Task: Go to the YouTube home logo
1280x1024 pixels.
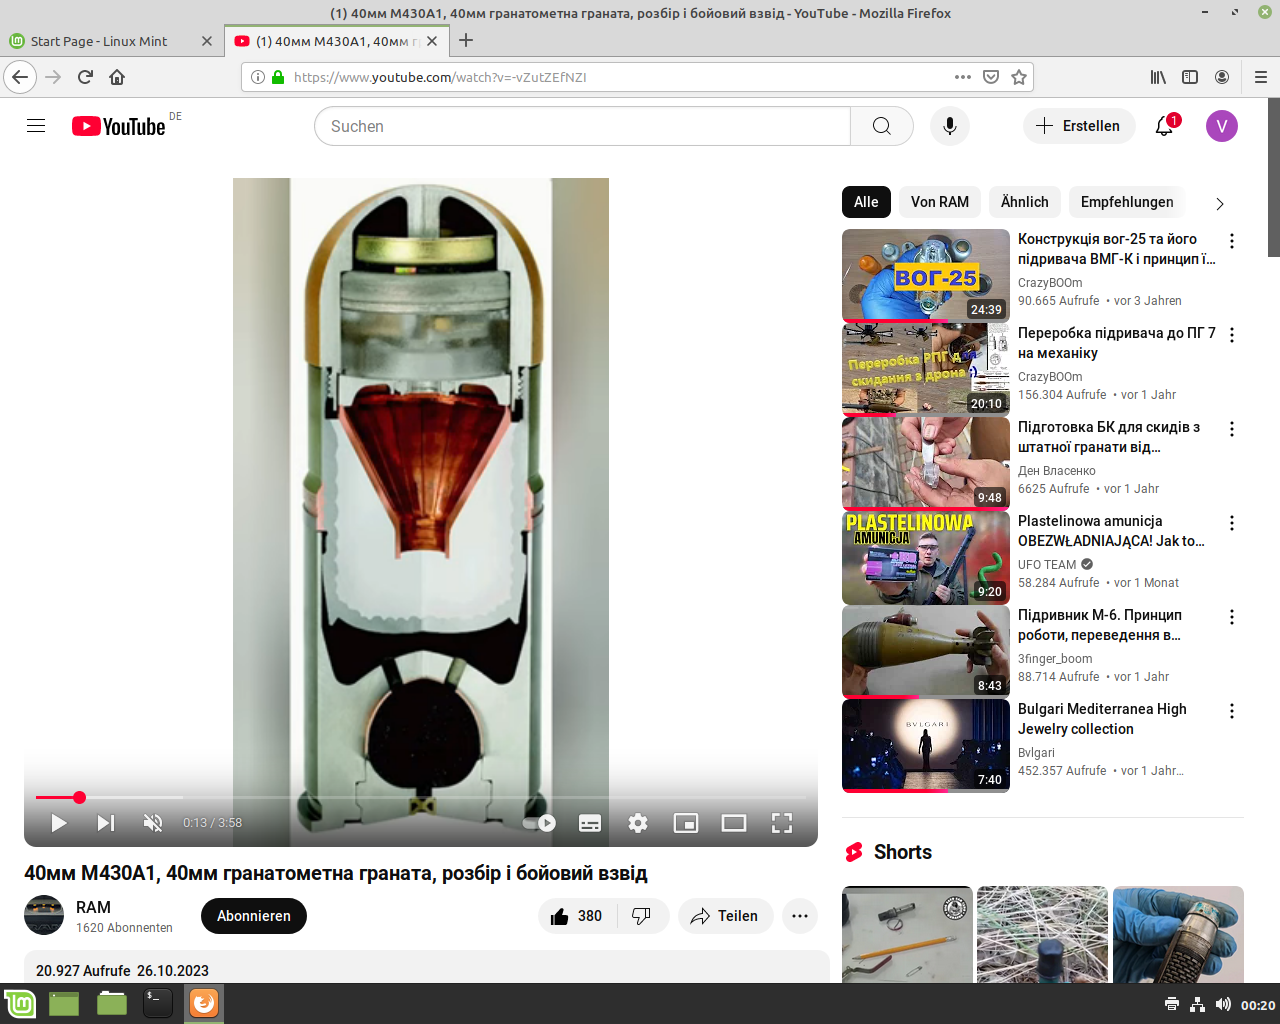Action: click(119, 126)
